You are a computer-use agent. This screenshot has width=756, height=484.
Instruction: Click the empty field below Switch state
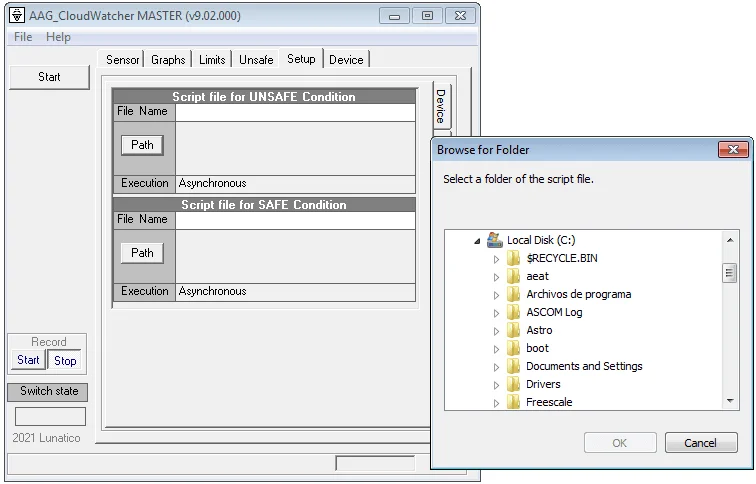51,417
